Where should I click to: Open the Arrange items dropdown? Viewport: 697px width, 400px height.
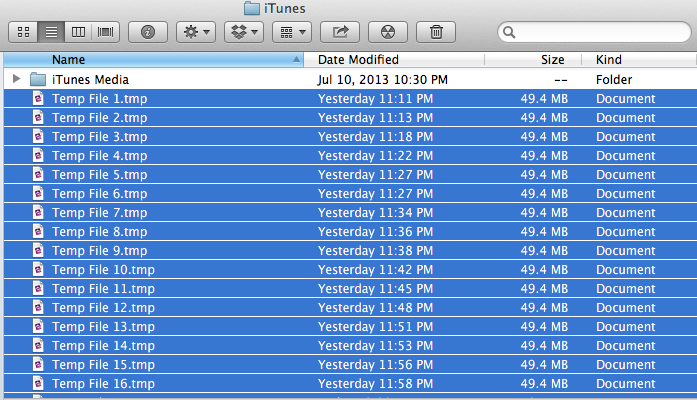pos(292,32)
